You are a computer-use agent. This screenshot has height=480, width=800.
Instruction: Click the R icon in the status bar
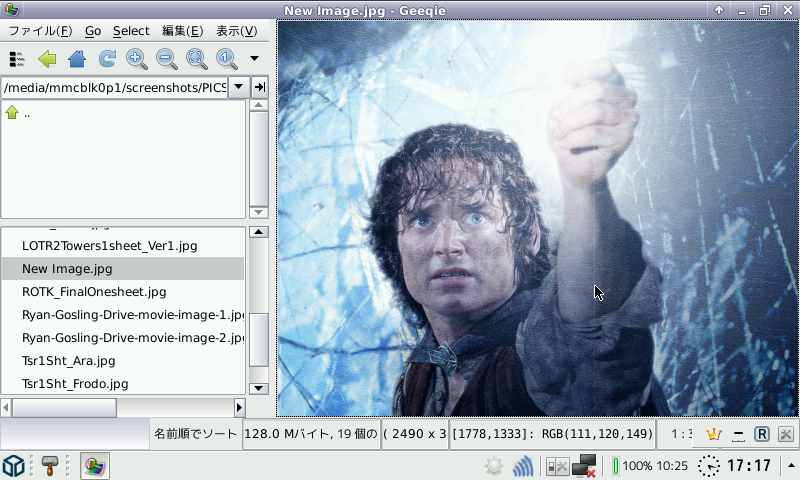[x=762, y=434]
